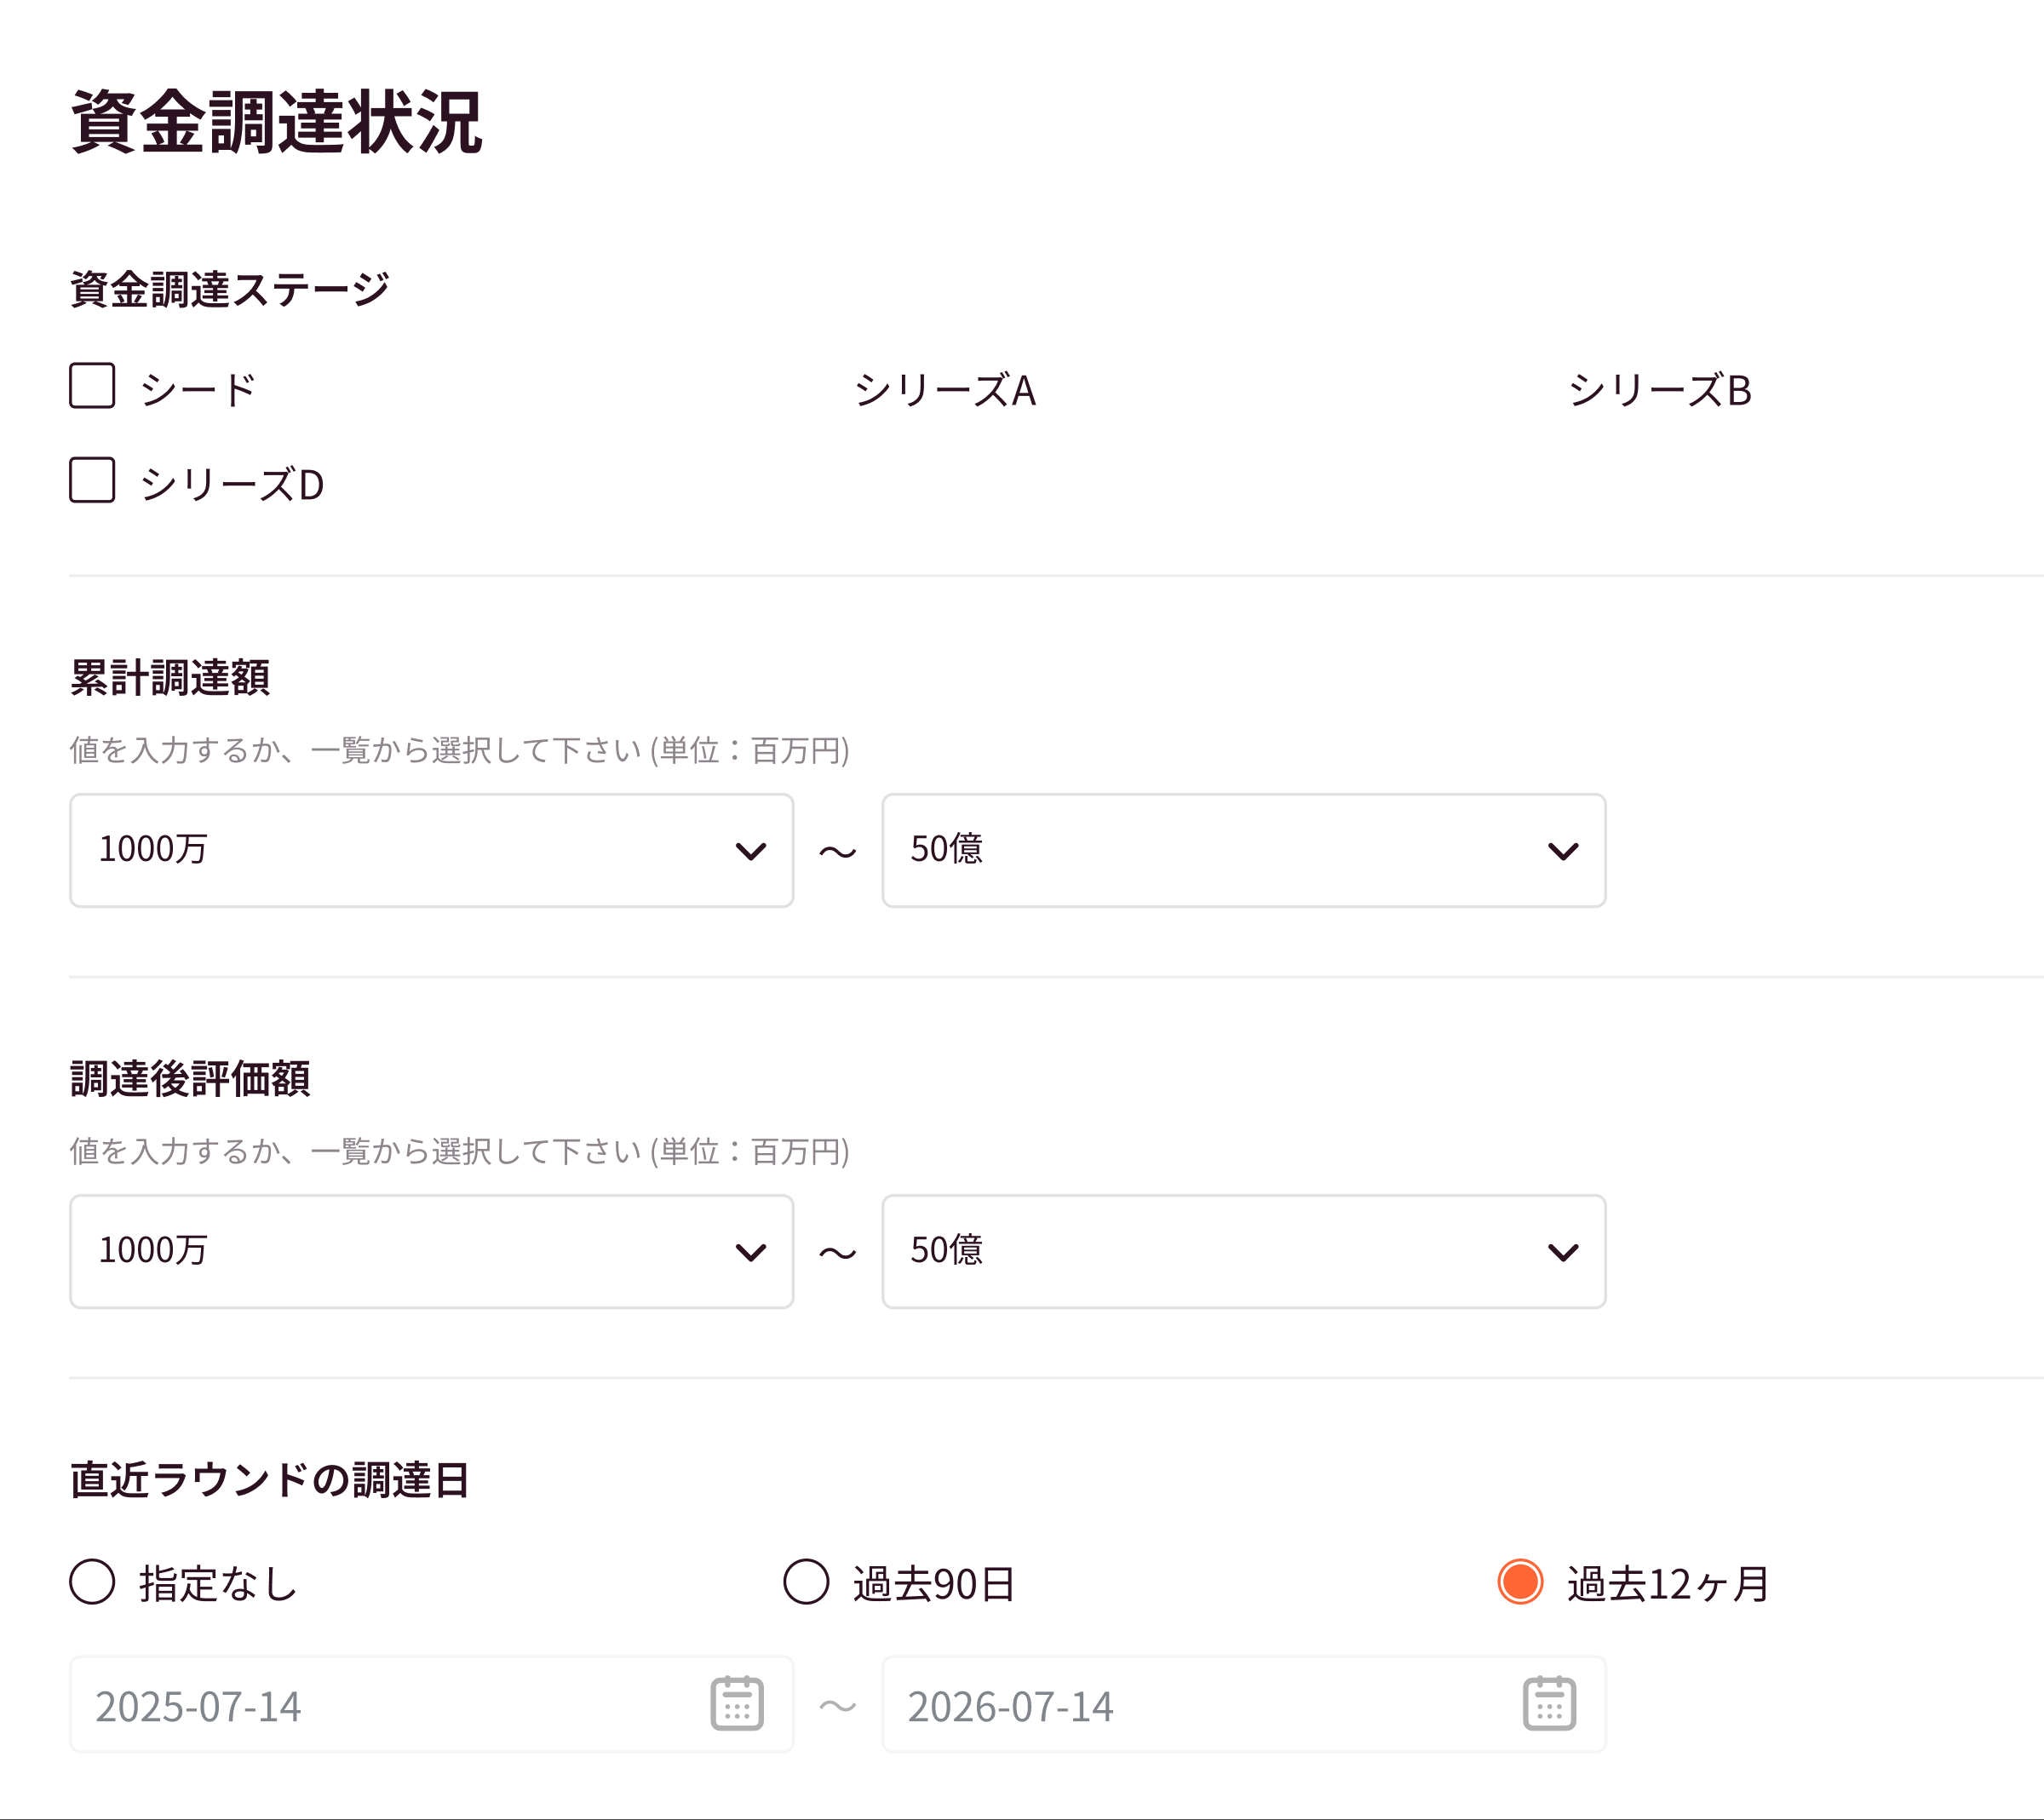Open the 累計調達額 maximum 50億 dropdown

1244,851
